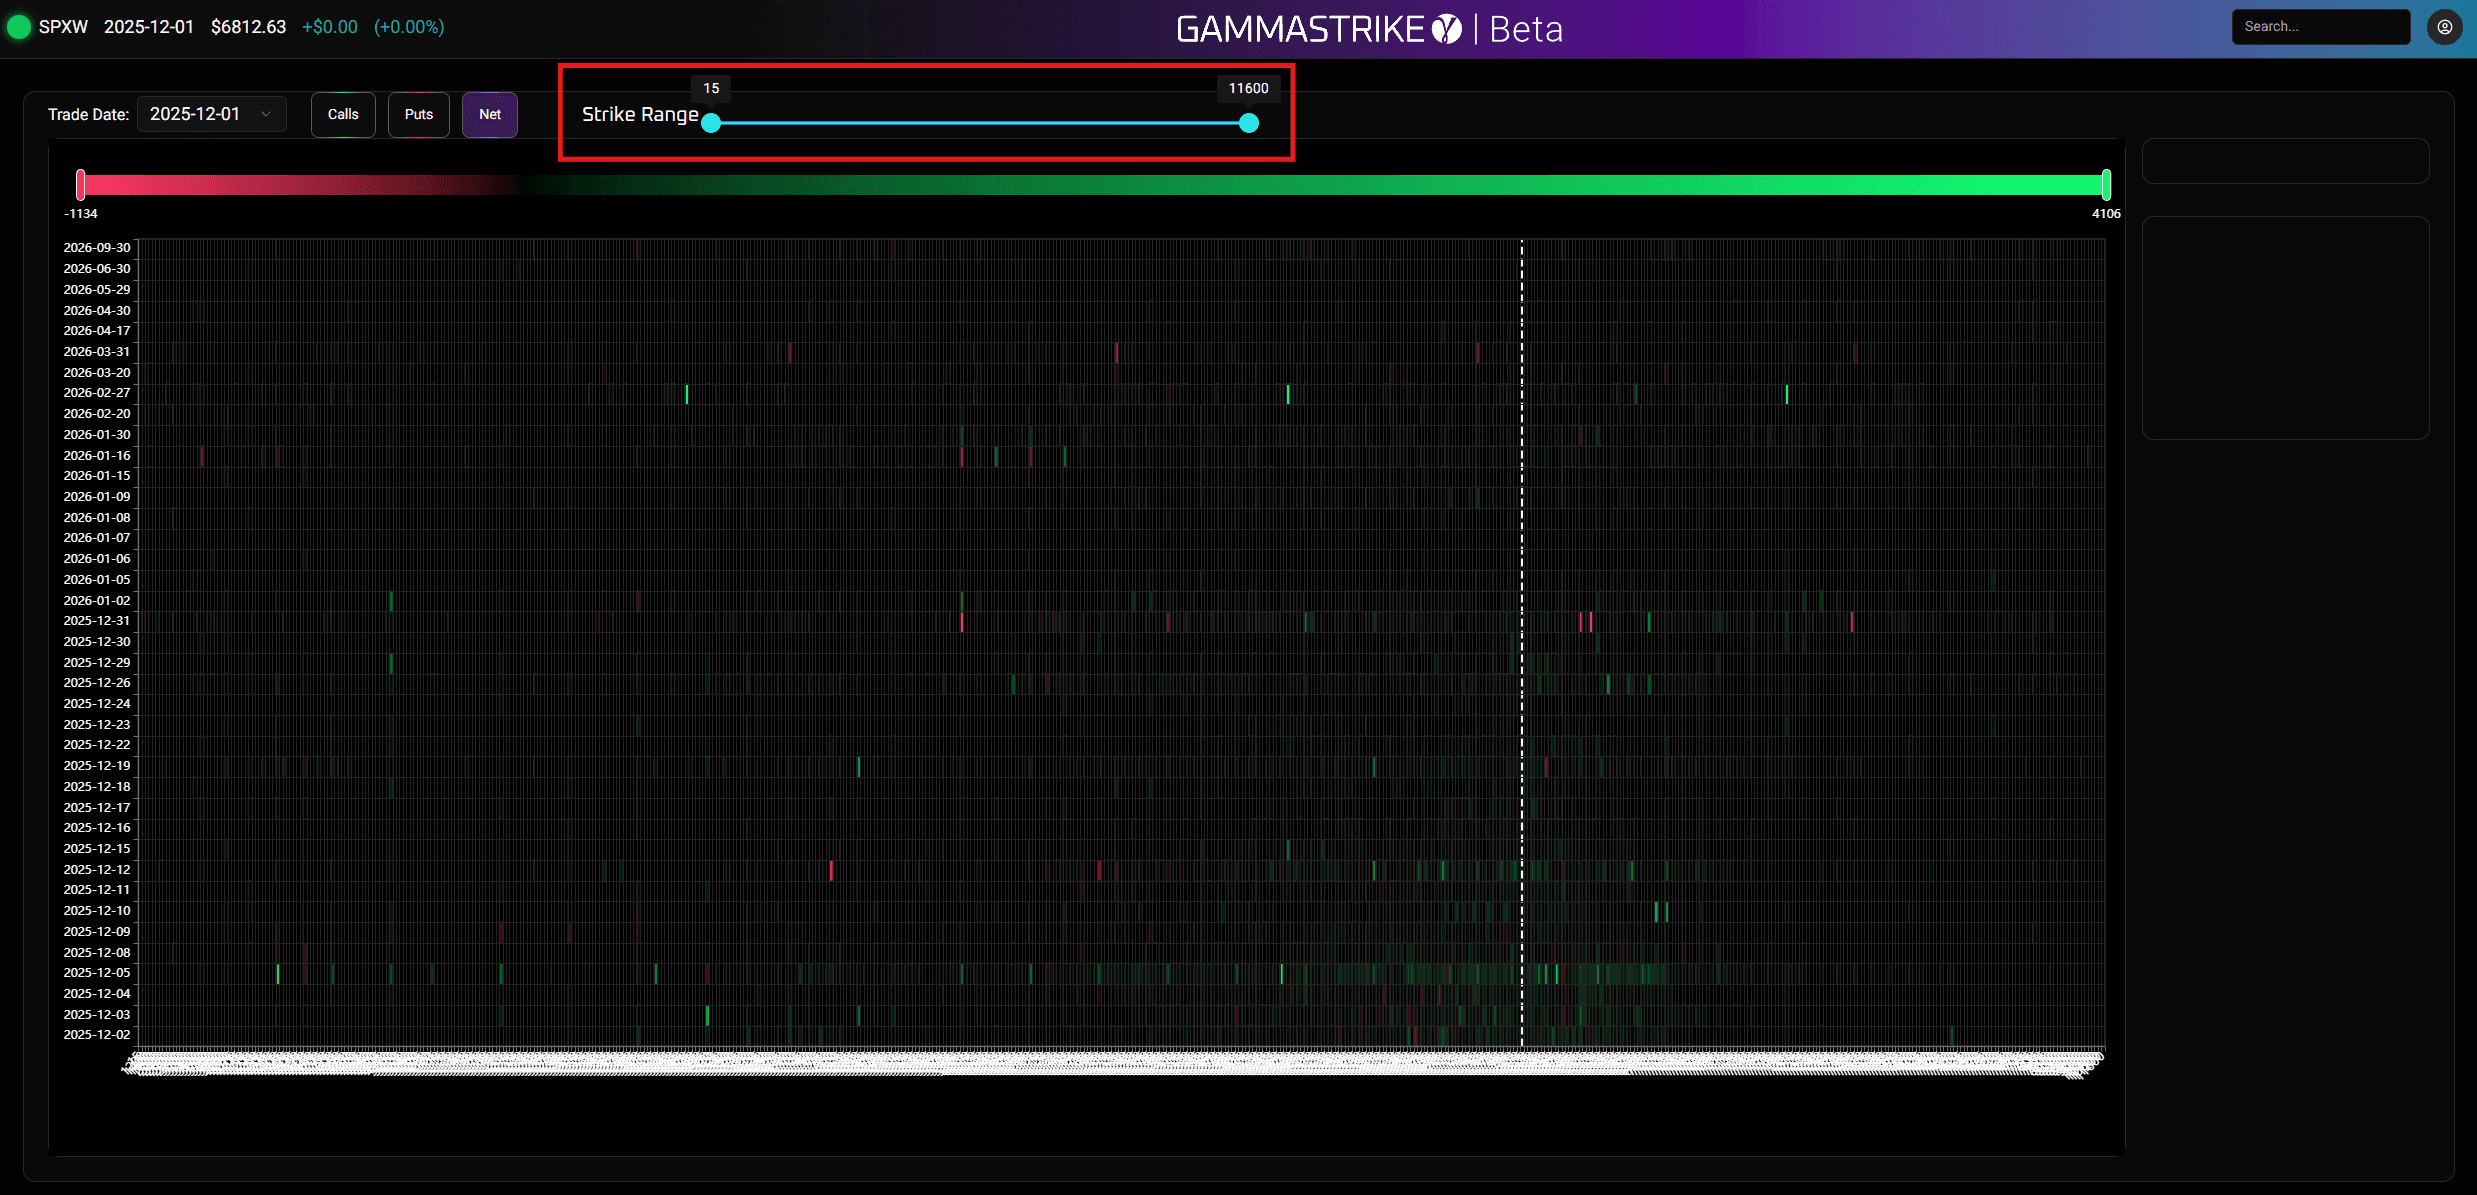The width and height of the screenshot is (2477, 1195).
Task: Toggle the Calls filter
Action: [x=342, y=114]
